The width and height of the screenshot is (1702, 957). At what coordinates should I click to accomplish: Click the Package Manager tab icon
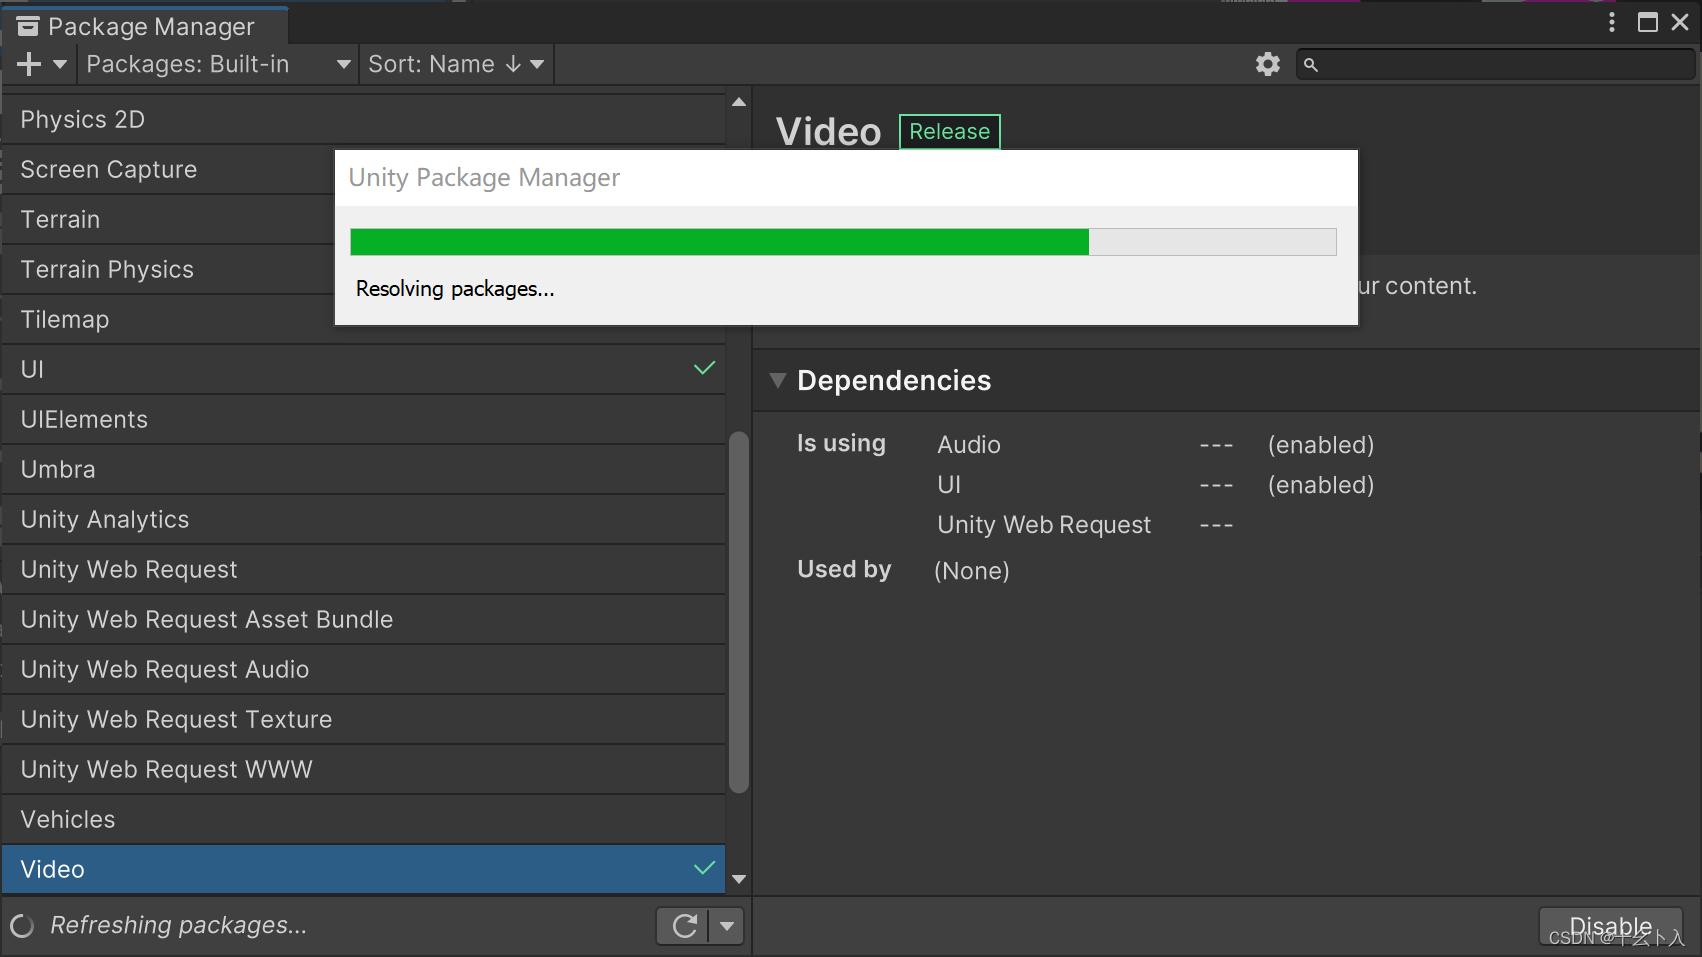[28, 27]
